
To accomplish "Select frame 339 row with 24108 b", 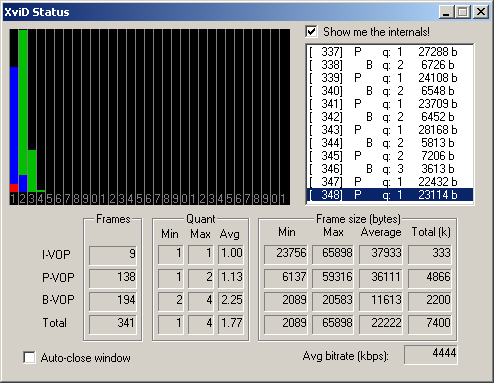I will point(389,78).
